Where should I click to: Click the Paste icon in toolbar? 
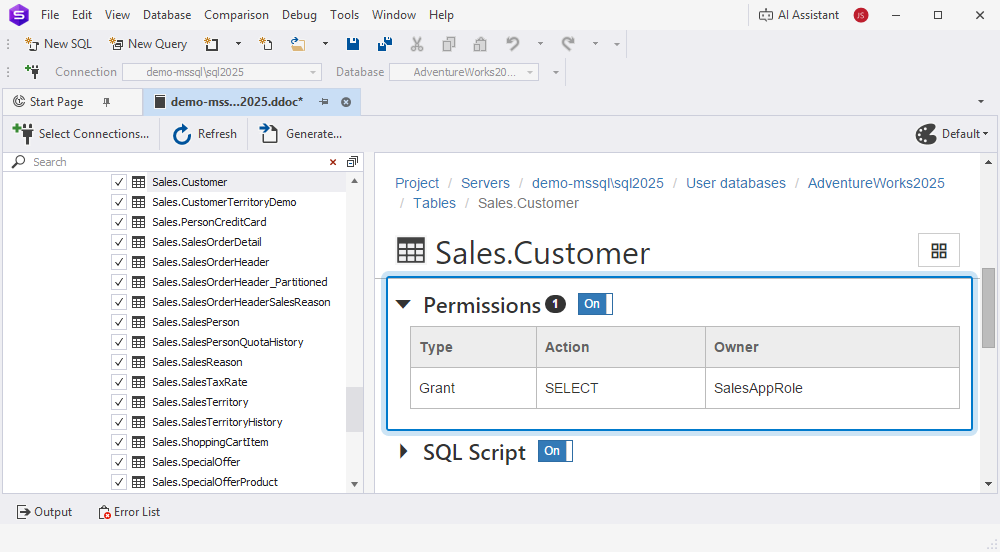tap(480, 44)
